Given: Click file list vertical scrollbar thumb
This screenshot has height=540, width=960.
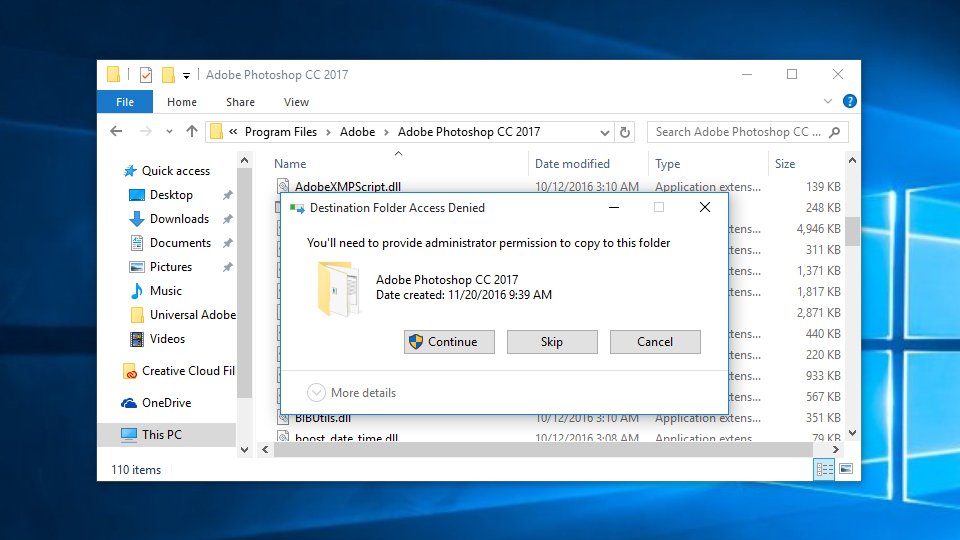Looking at the screenshot, I should tap(852, 231).
